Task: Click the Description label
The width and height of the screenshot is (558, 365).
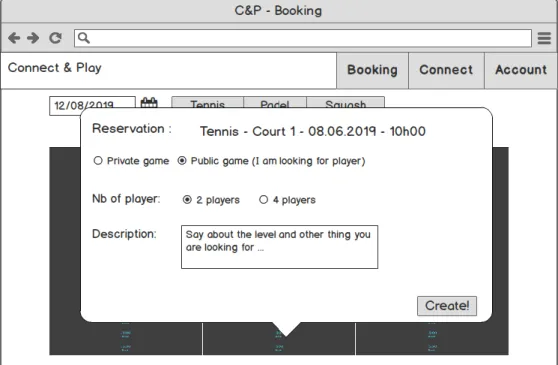Action: click(124, 234)
